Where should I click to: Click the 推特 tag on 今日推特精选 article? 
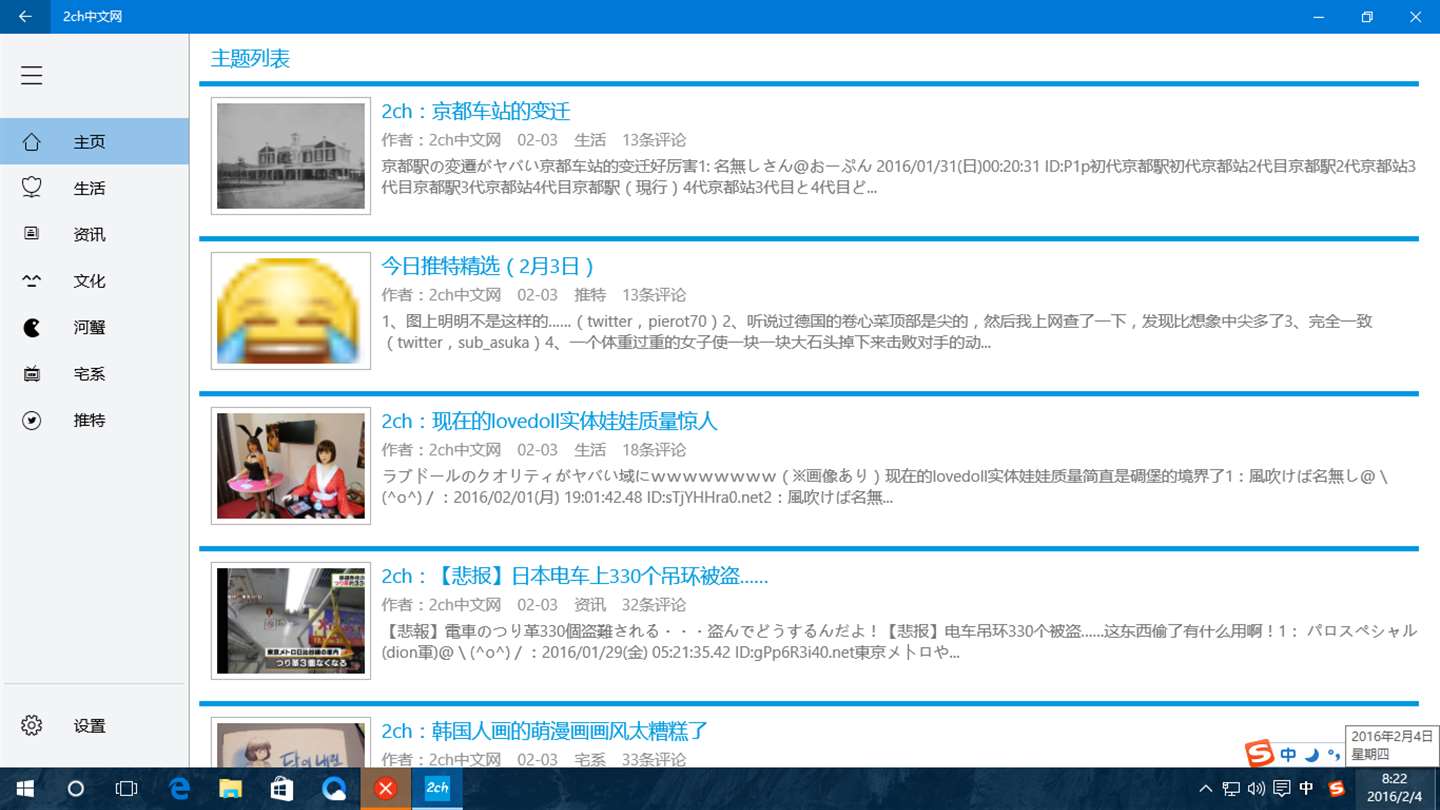590,295
